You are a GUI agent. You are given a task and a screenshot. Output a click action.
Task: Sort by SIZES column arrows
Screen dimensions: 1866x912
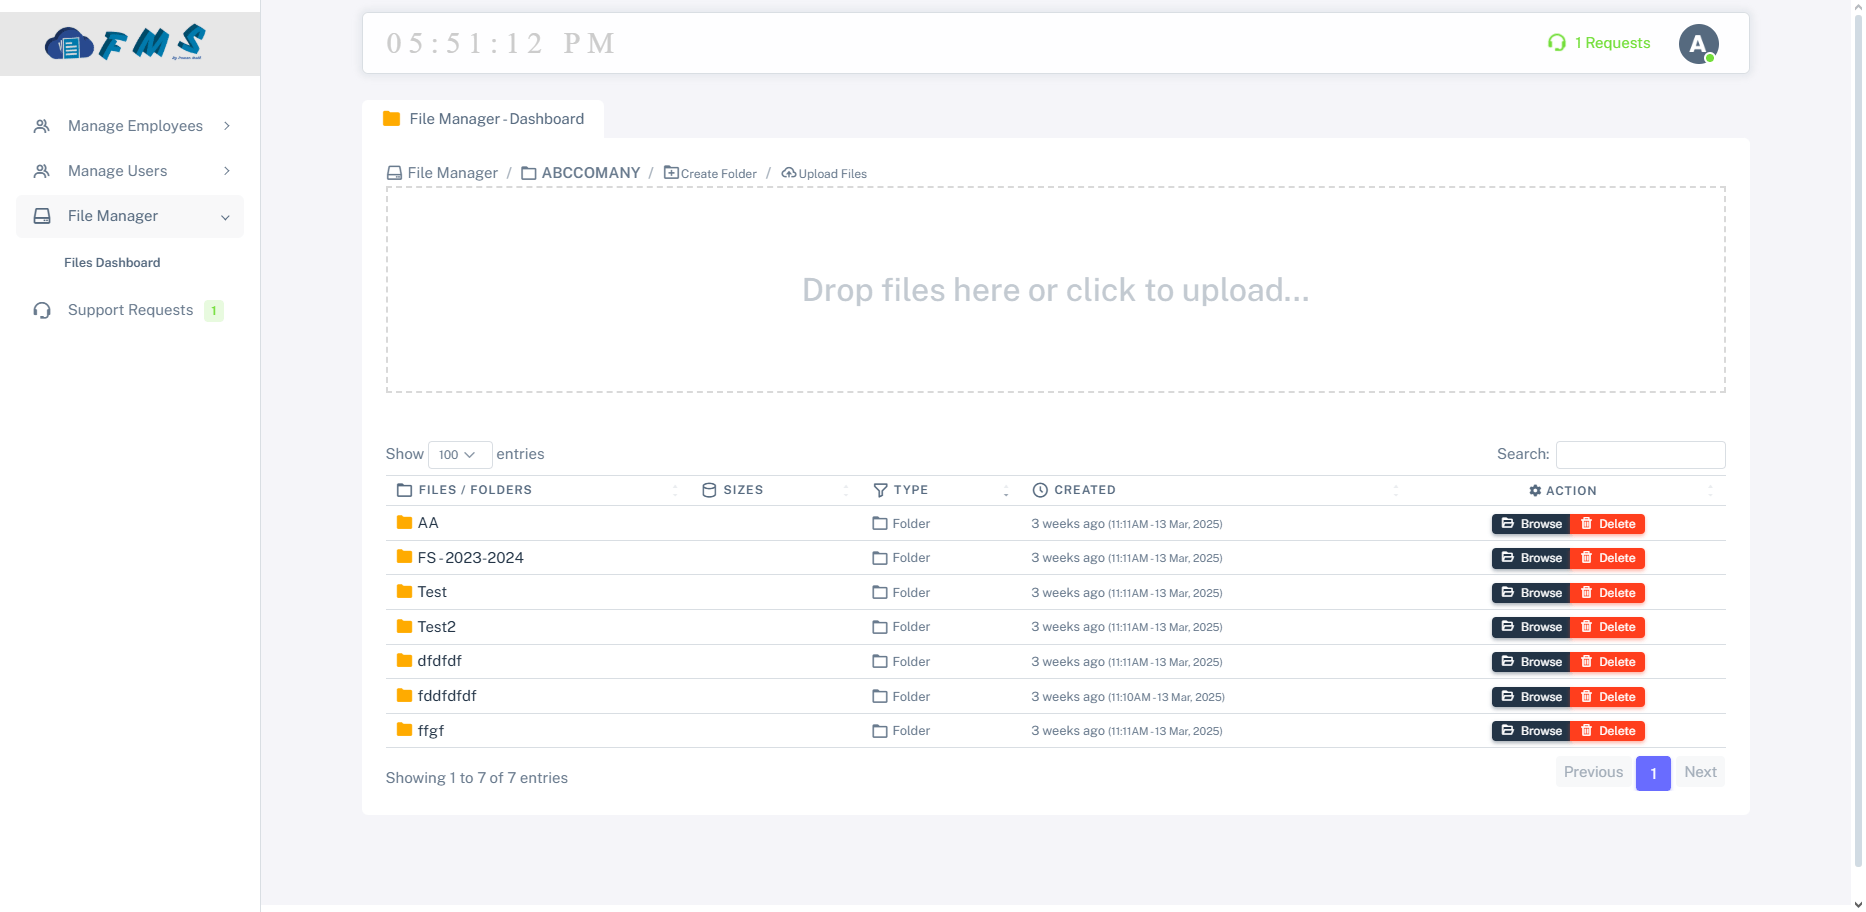(846, 491)
